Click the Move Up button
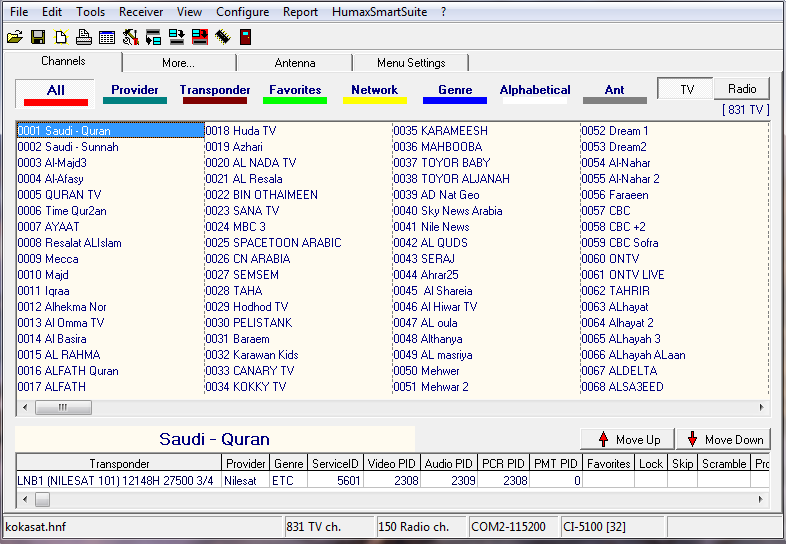This screenshot has height=544, width=786. click(627, 439)
